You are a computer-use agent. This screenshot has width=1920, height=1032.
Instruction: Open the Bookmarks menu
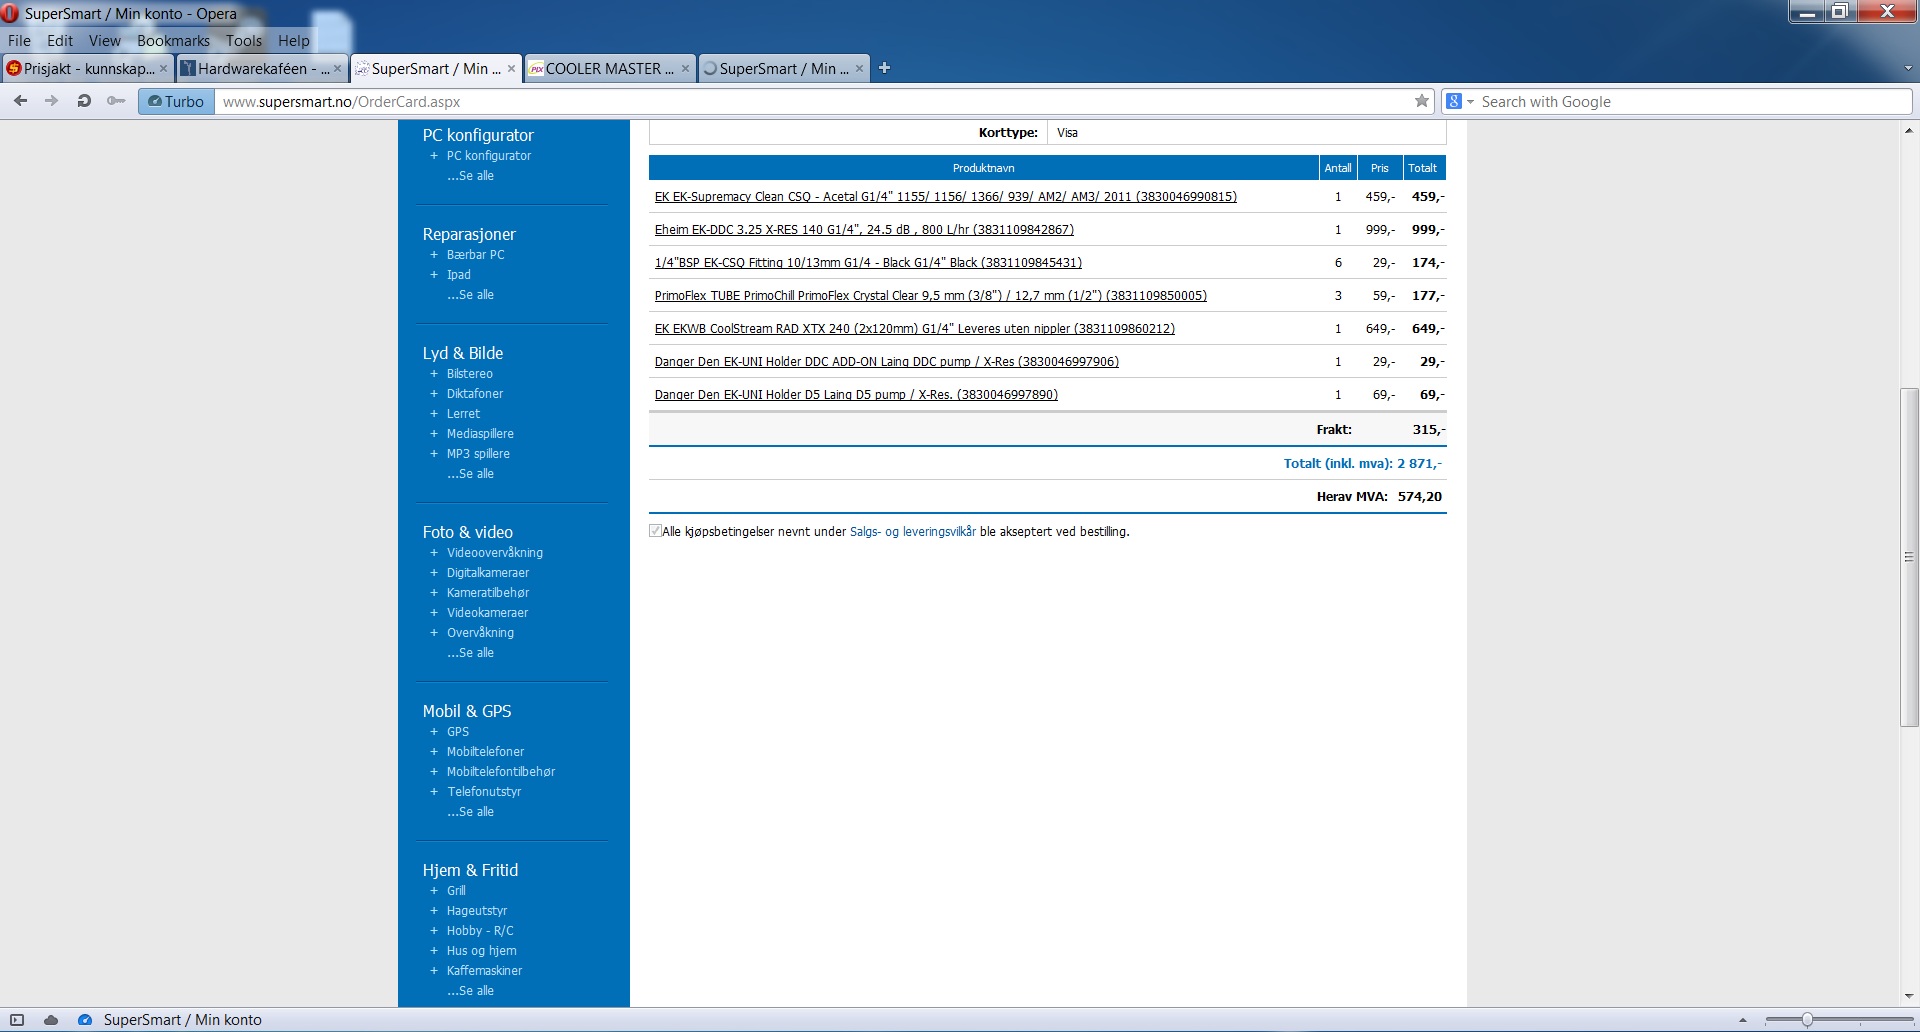pos(173,41)
